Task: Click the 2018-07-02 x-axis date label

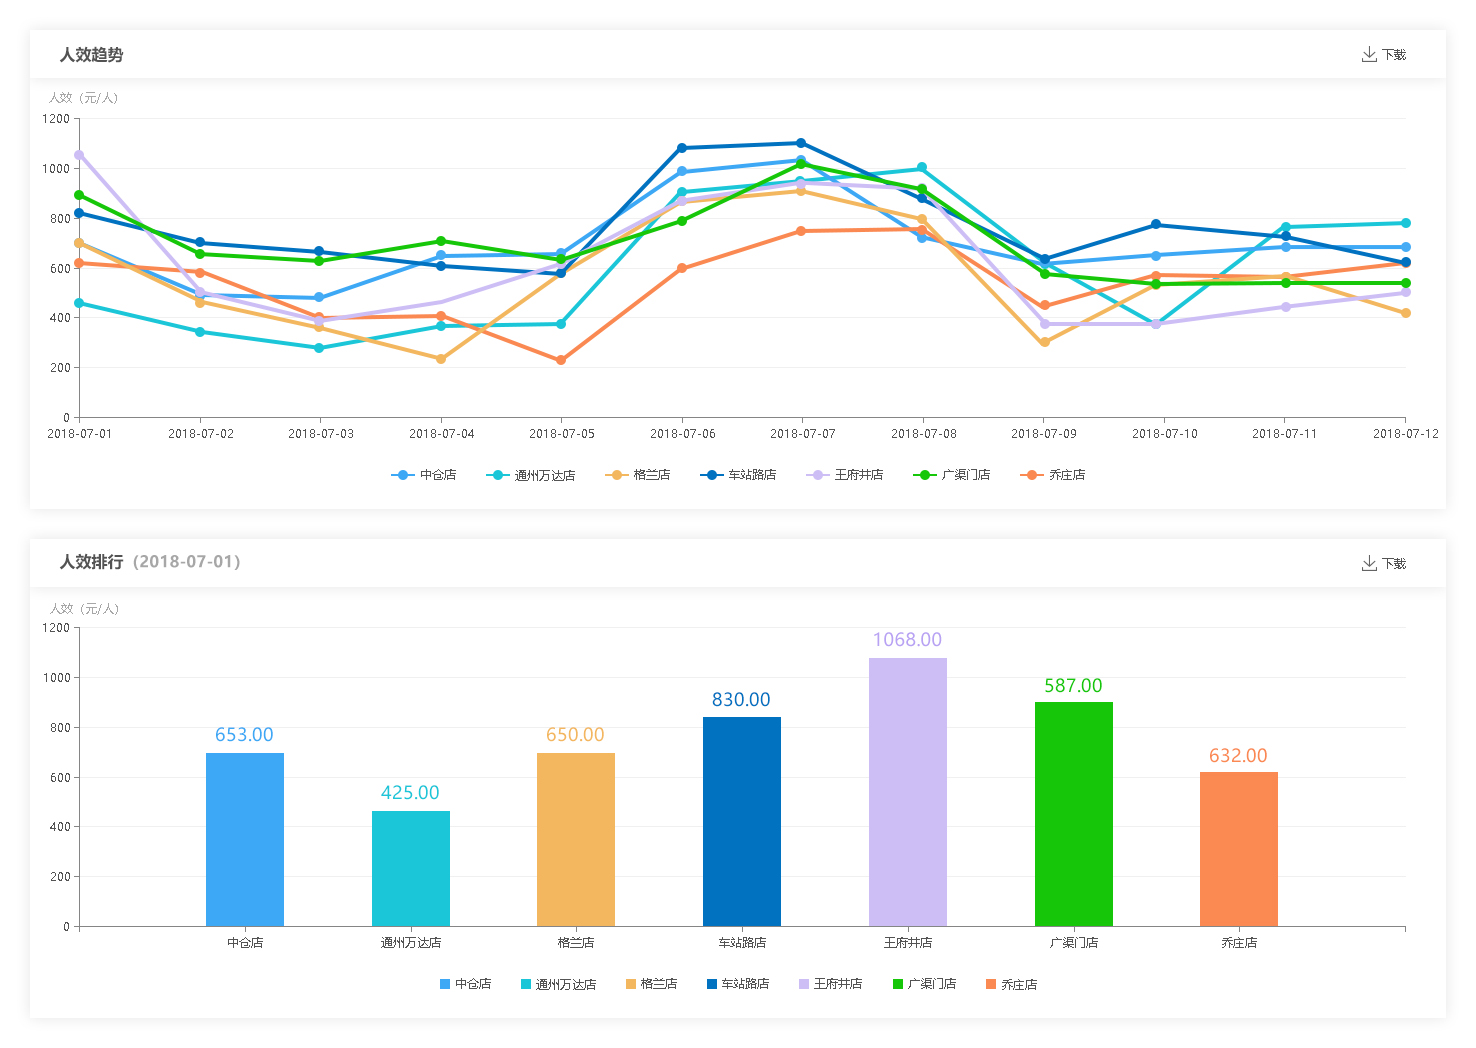Action: (x=201, y=434)
